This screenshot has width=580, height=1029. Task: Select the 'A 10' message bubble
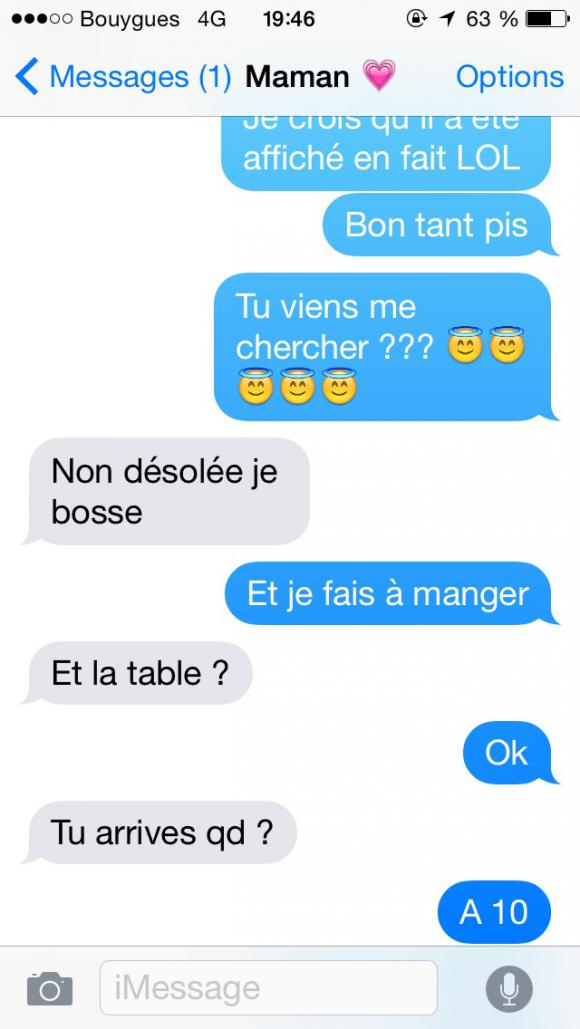[x=496, y=912]
